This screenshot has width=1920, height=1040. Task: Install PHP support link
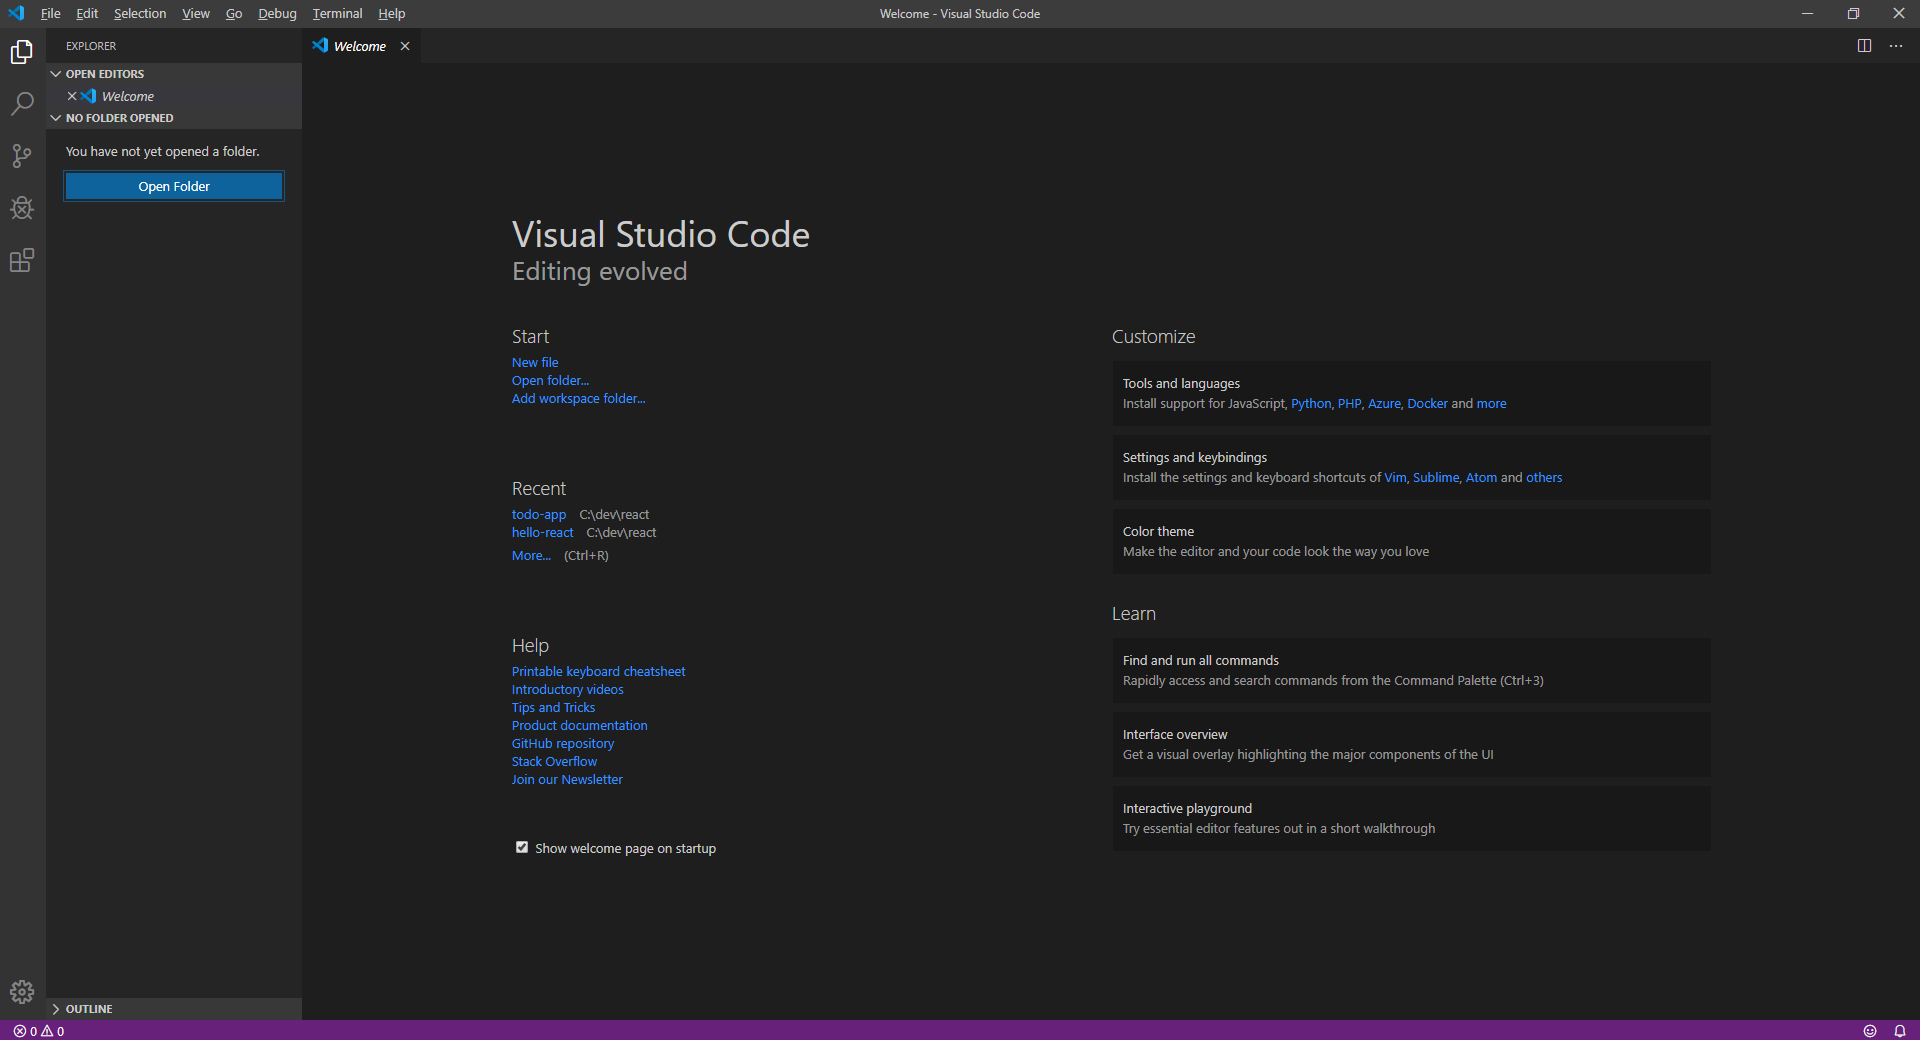coord(1350,403)
